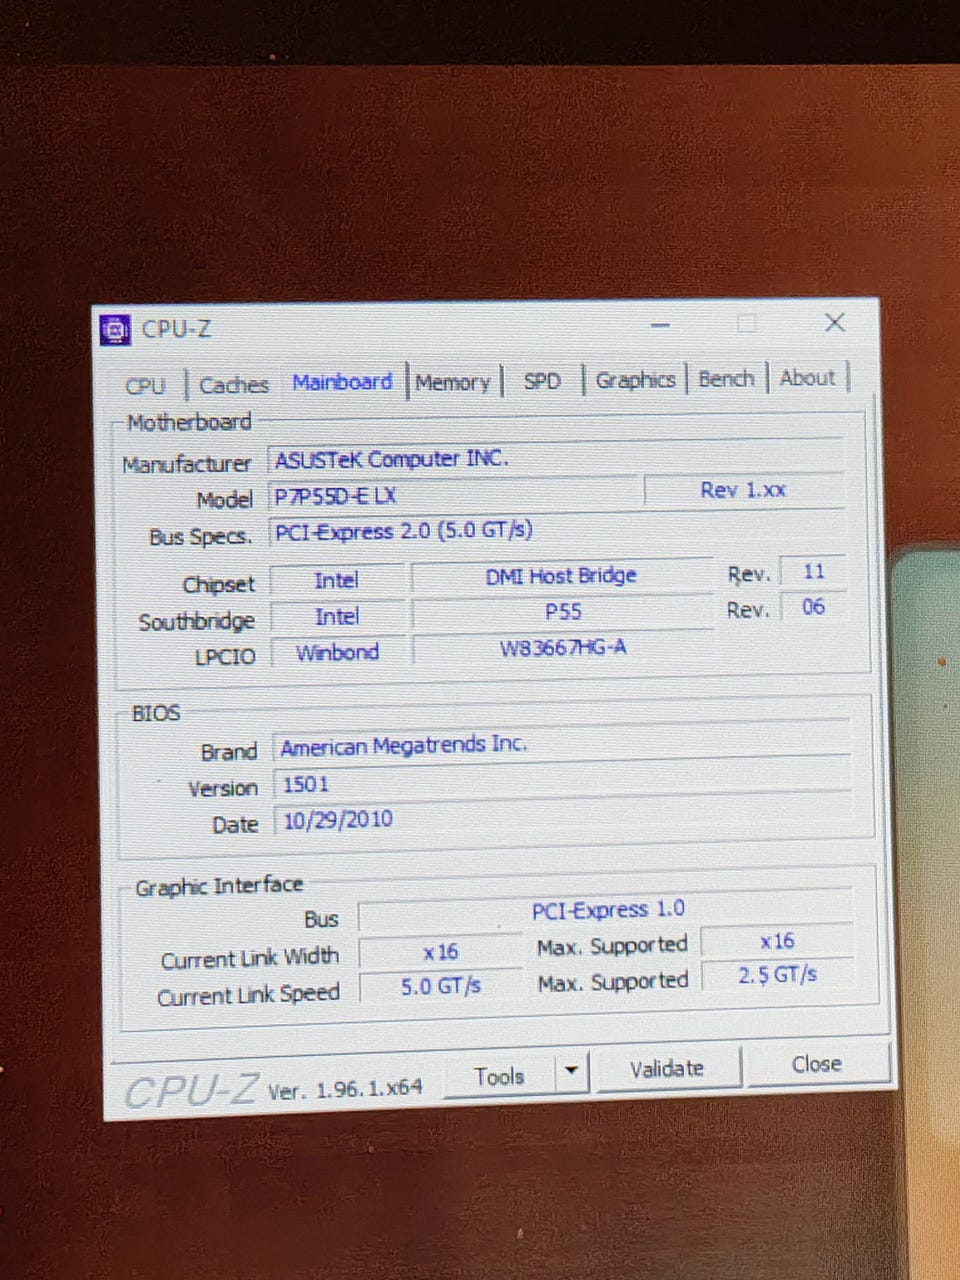Image resolution: width=960 pixels, height=1280 pixels.
Task: Click the Rev 1.xx field
Action: pos(743,490)
